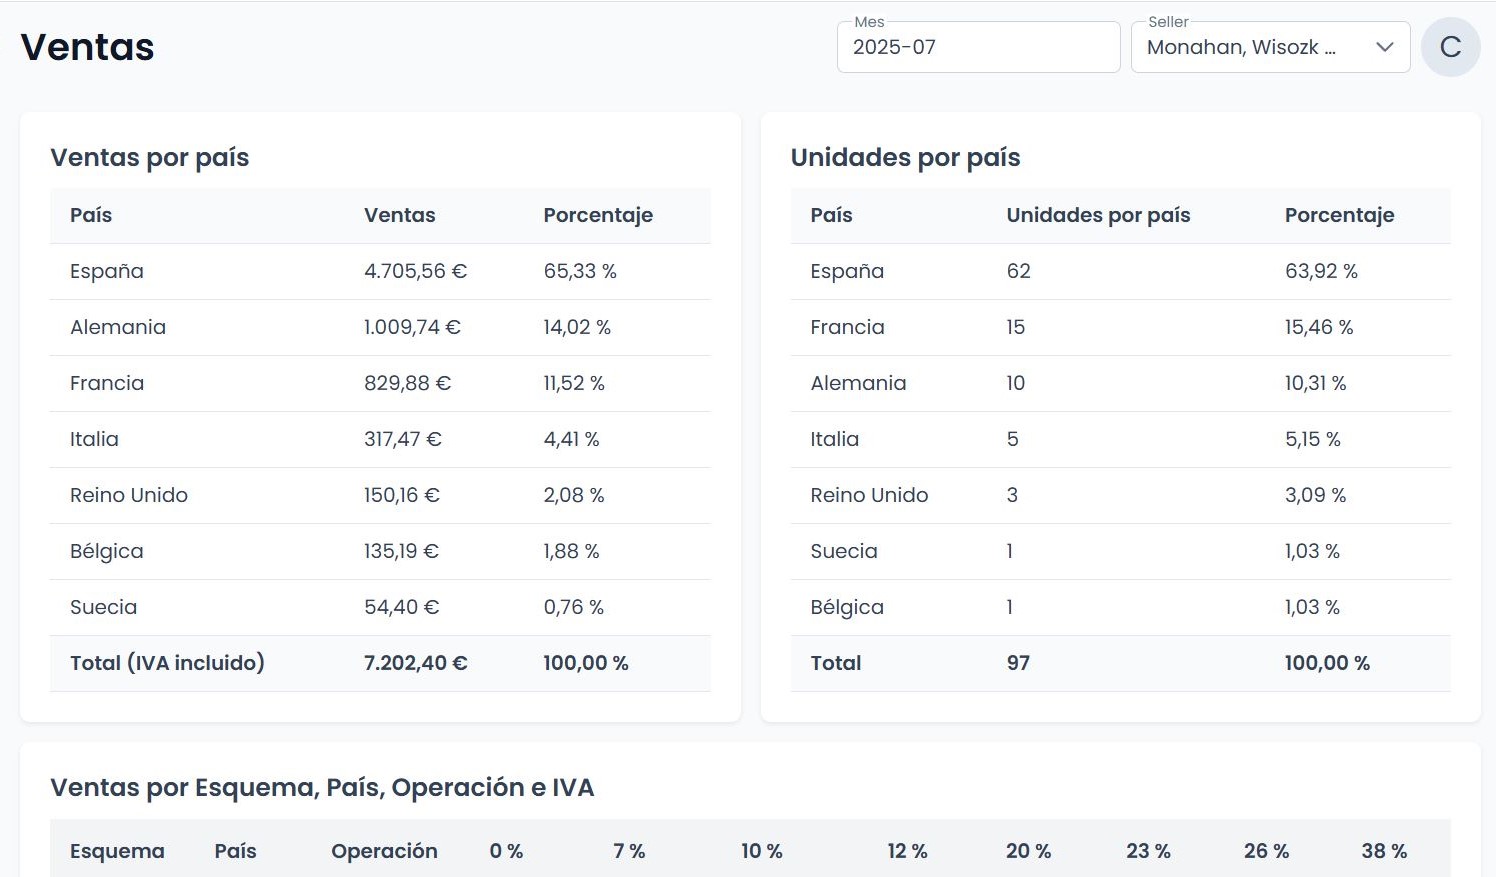
Task: Open the user avatar "C" menu
Action: coord(1450,47)
